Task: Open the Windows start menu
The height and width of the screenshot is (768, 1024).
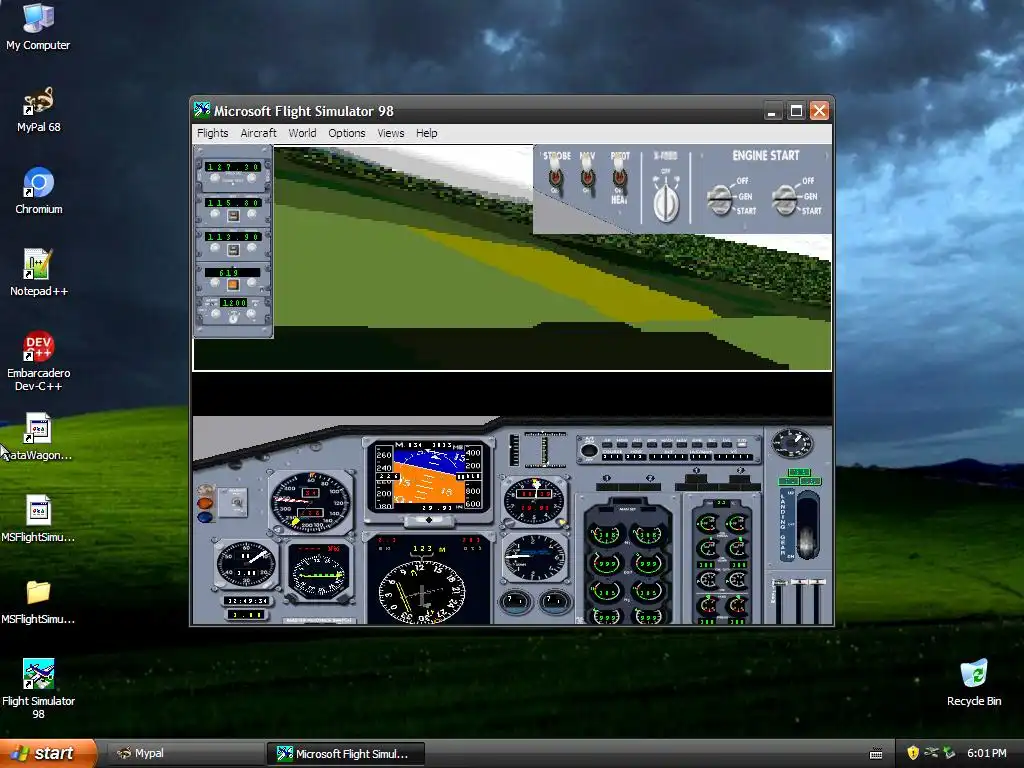Action: pos(48,754)
